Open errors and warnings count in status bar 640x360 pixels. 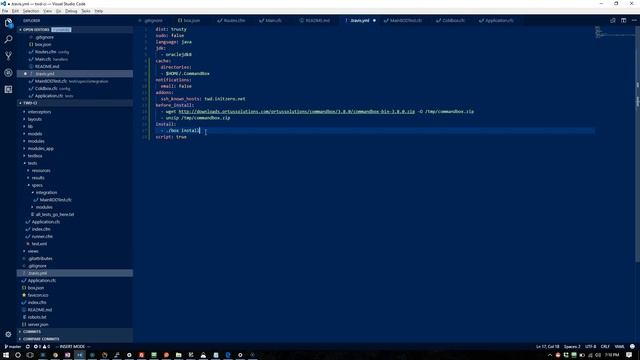pyautogui.click(x=42, y=347)
